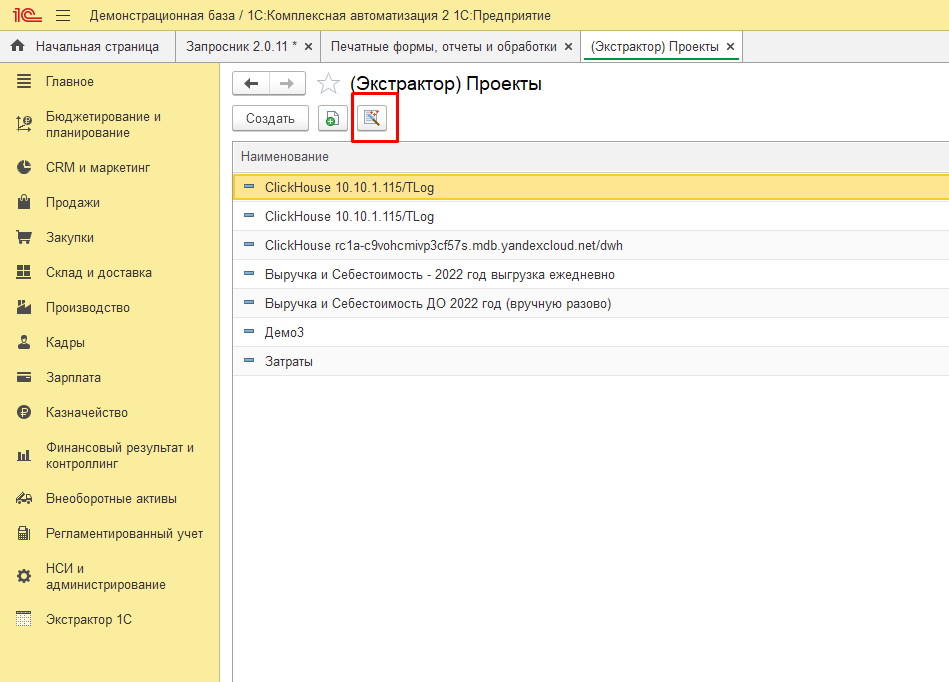Click the back navigation arrow
Screen dimensions: 949x682
click(x=251, y=84)
